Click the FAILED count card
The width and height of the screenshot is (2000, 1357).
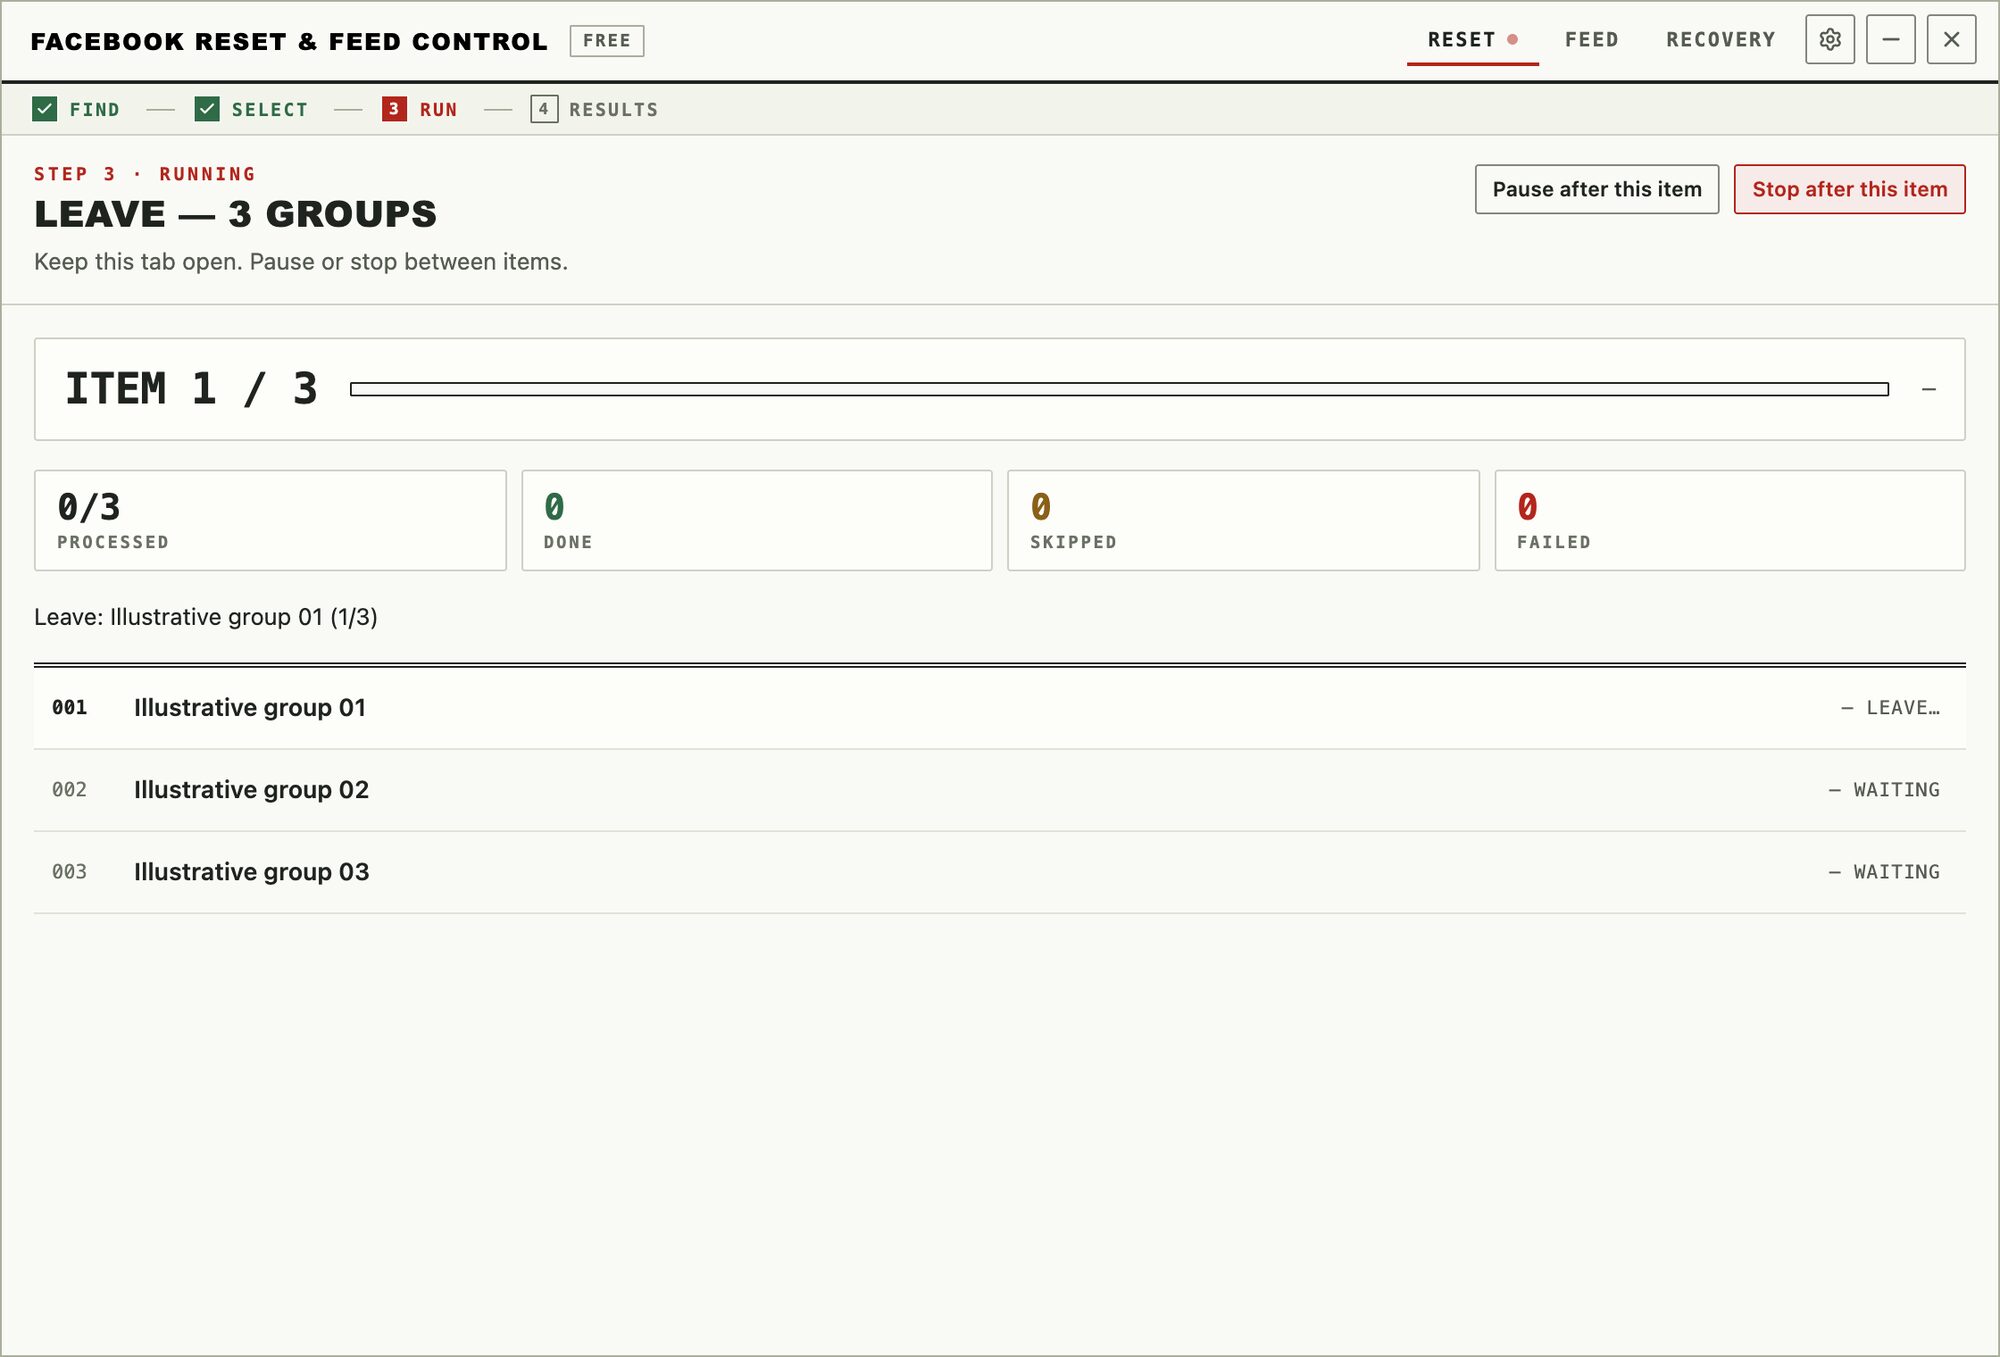(x=1730, y=520)
